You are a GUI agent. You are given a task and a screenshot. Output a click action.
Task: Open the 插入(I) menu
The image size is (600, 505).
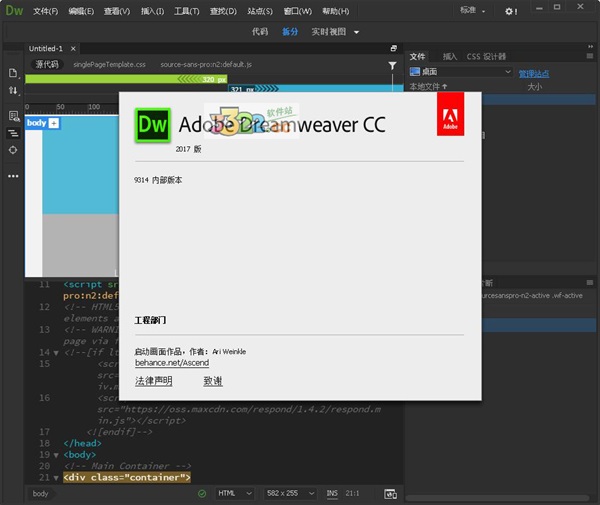153,12
